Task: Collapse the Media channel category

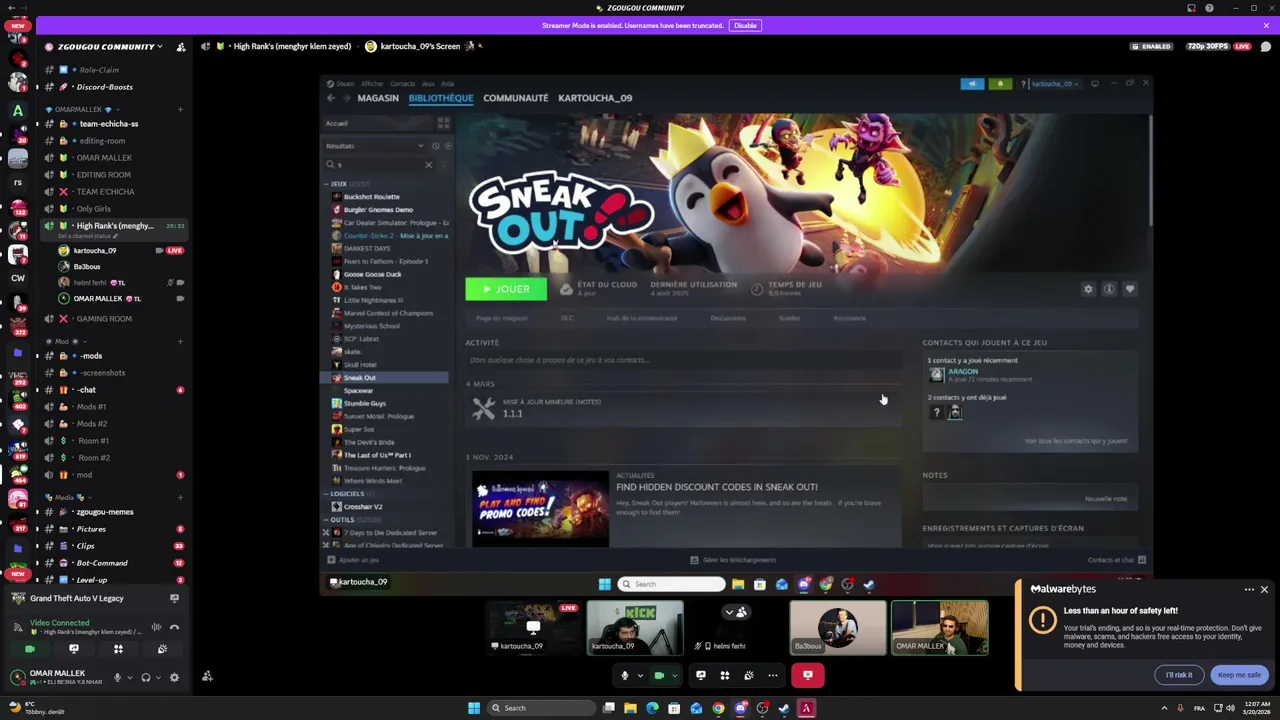Action: pyautogui.click(x=68, y=497)
